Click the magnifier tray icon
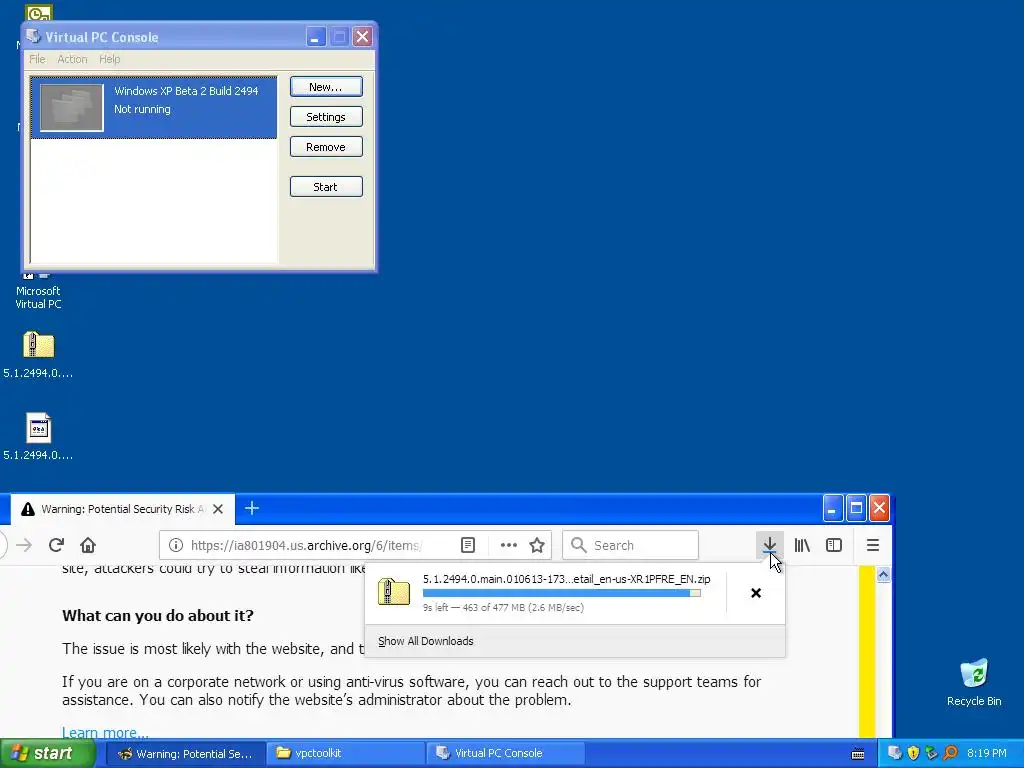1024x768 pixels. pyautogui.click(x=951, y=753)
